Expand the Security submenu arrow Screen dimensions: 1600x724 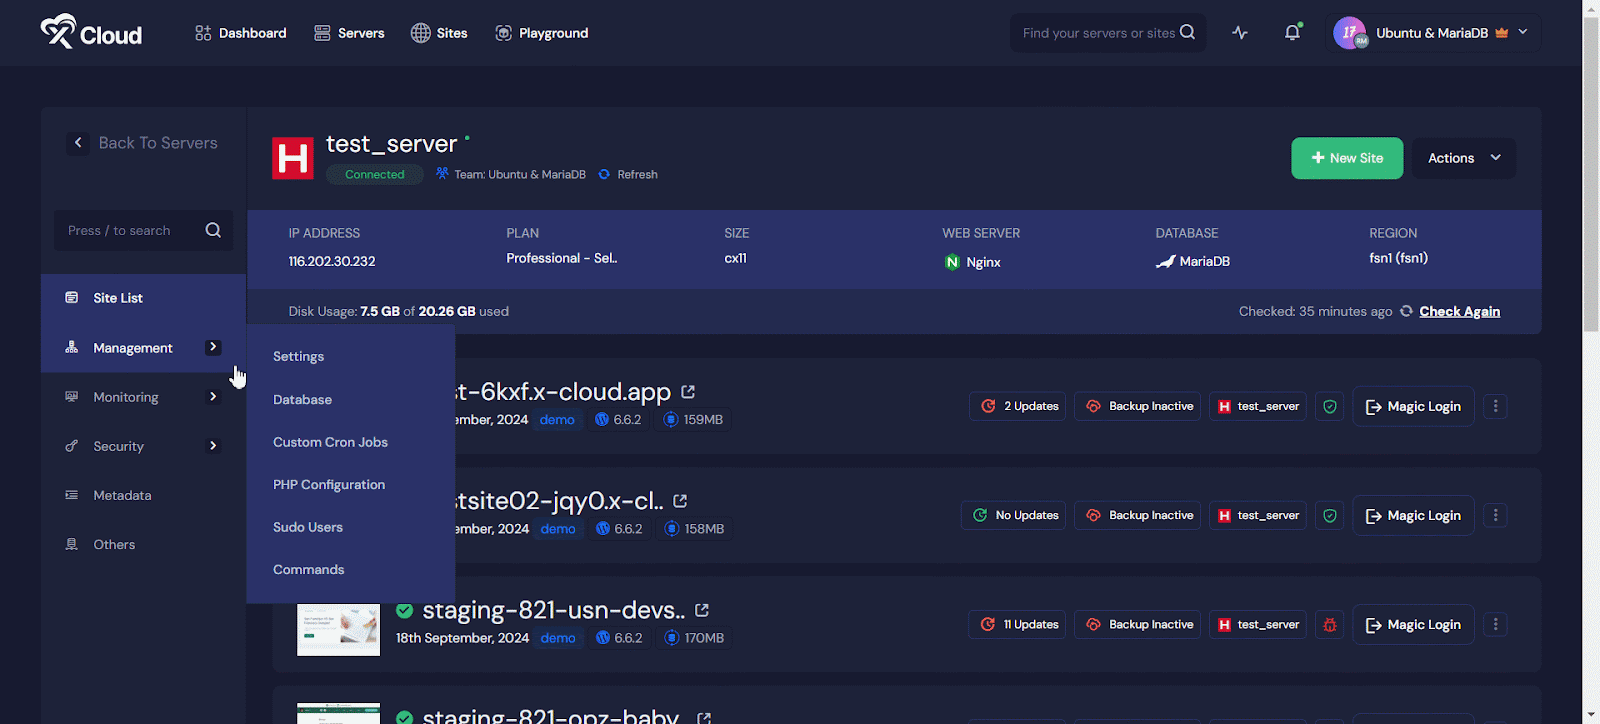click(x=213, y=446)
